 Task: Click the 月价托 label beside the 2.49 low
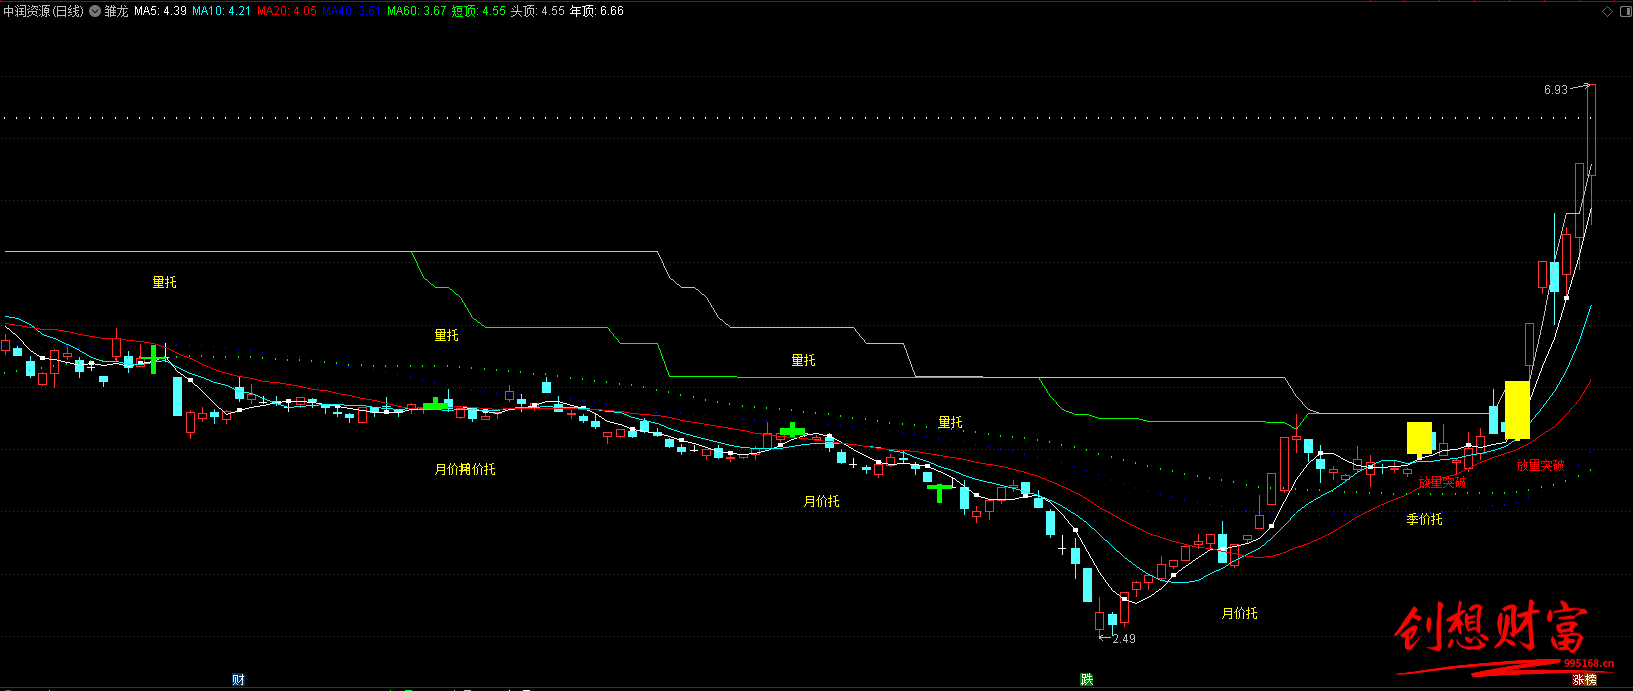[1240, 613]
